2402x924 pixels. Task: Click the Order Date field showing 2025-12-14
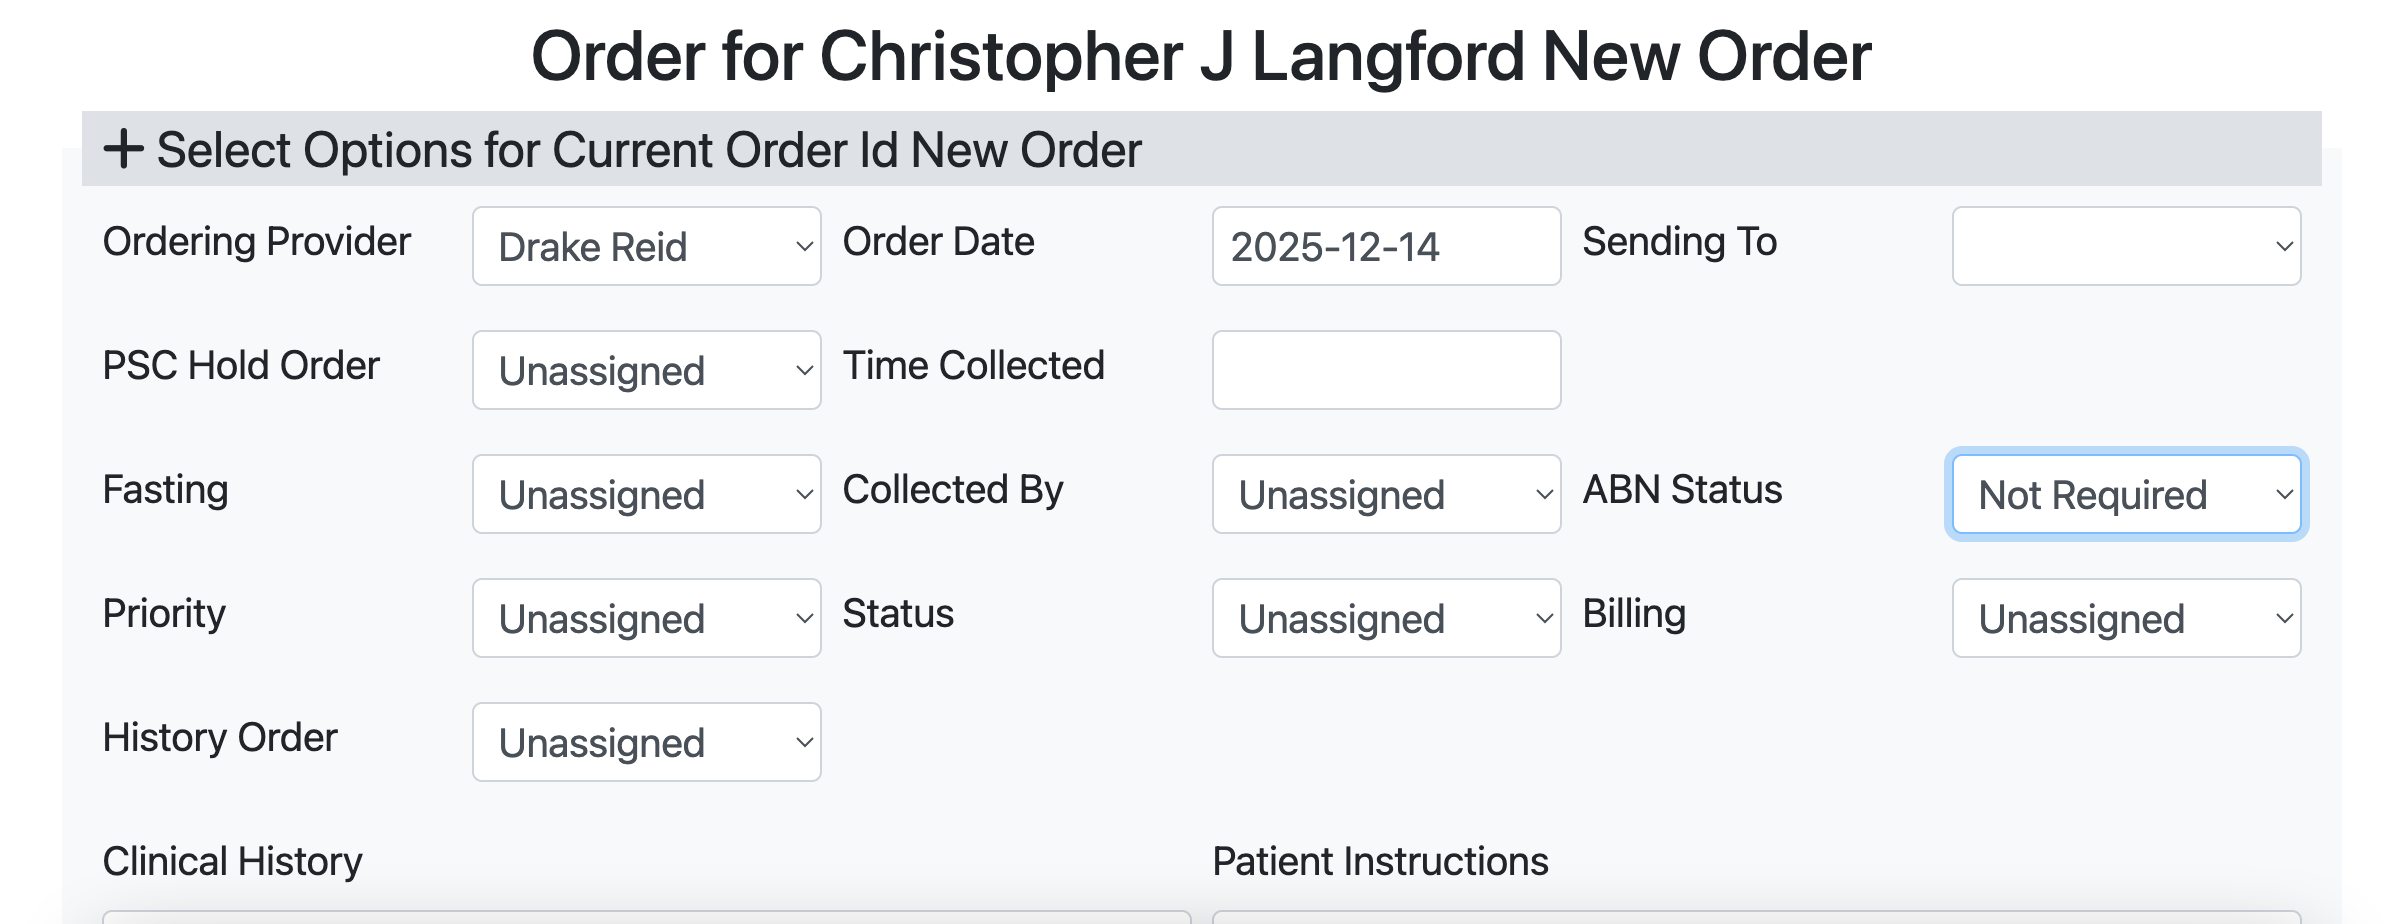point(1385,246)
